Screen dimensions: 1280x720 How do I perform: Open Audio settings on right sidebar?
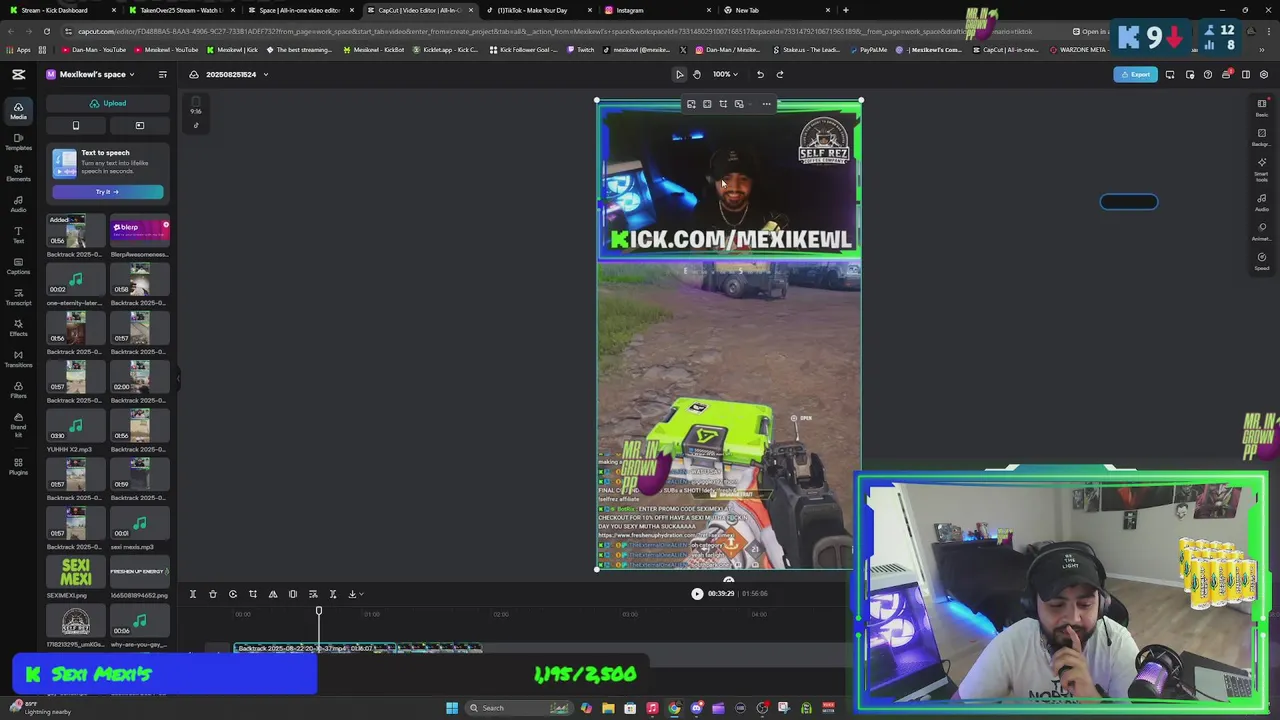[x=1262, y=203]
